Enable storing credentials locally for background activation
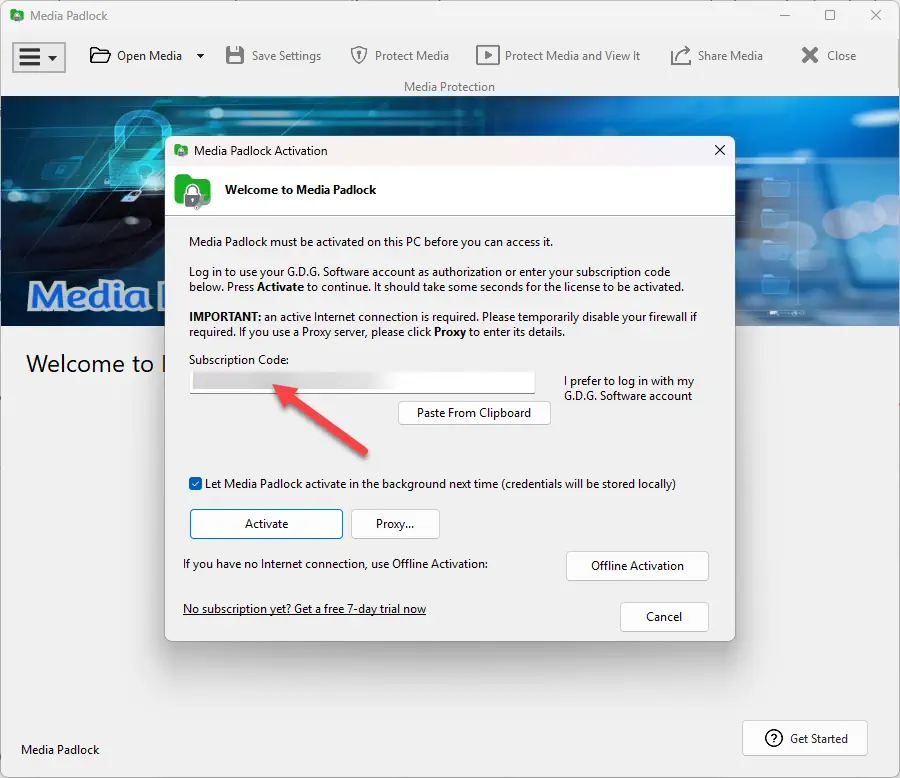The height and width of the screenshot is (778, 900). [196, 483]
